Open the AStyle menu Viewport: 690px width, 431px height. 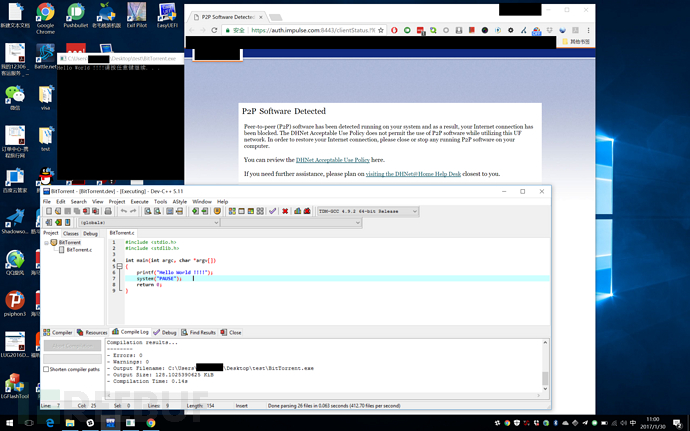[180, 202]
